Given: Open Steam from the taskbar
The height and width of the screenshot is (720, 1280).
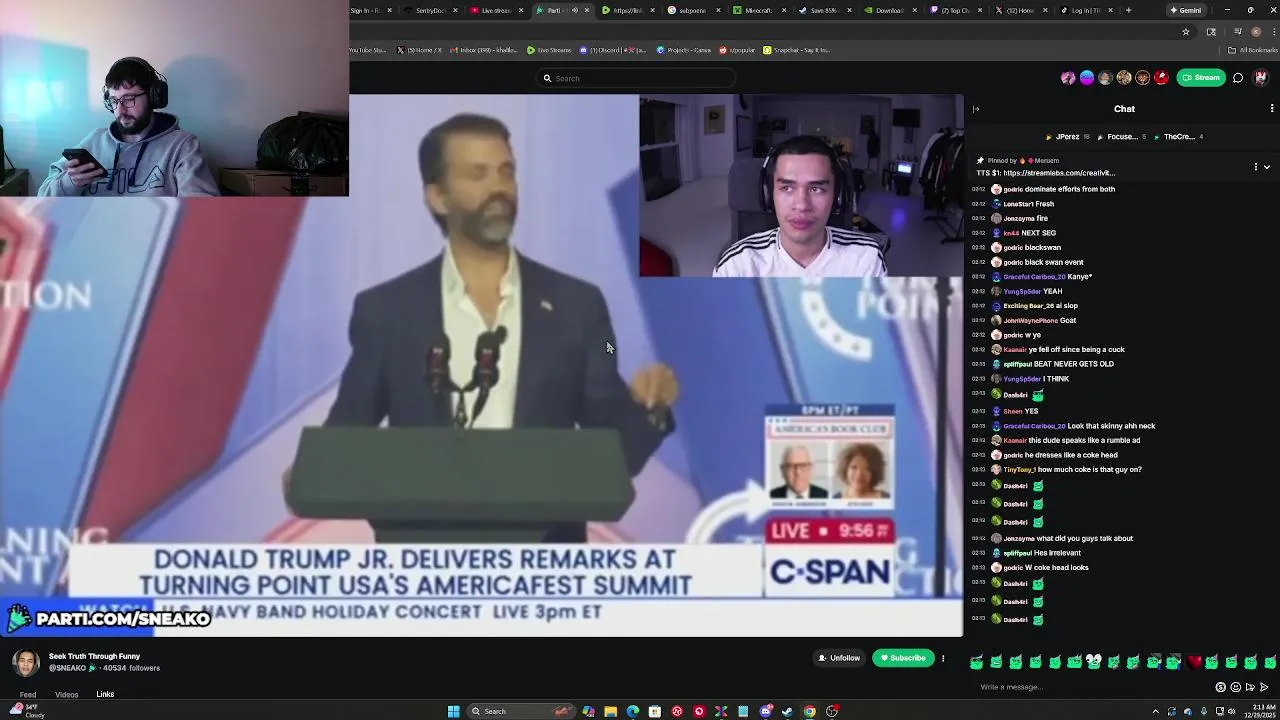Looking at the screenshot, I should coord(787,711).
